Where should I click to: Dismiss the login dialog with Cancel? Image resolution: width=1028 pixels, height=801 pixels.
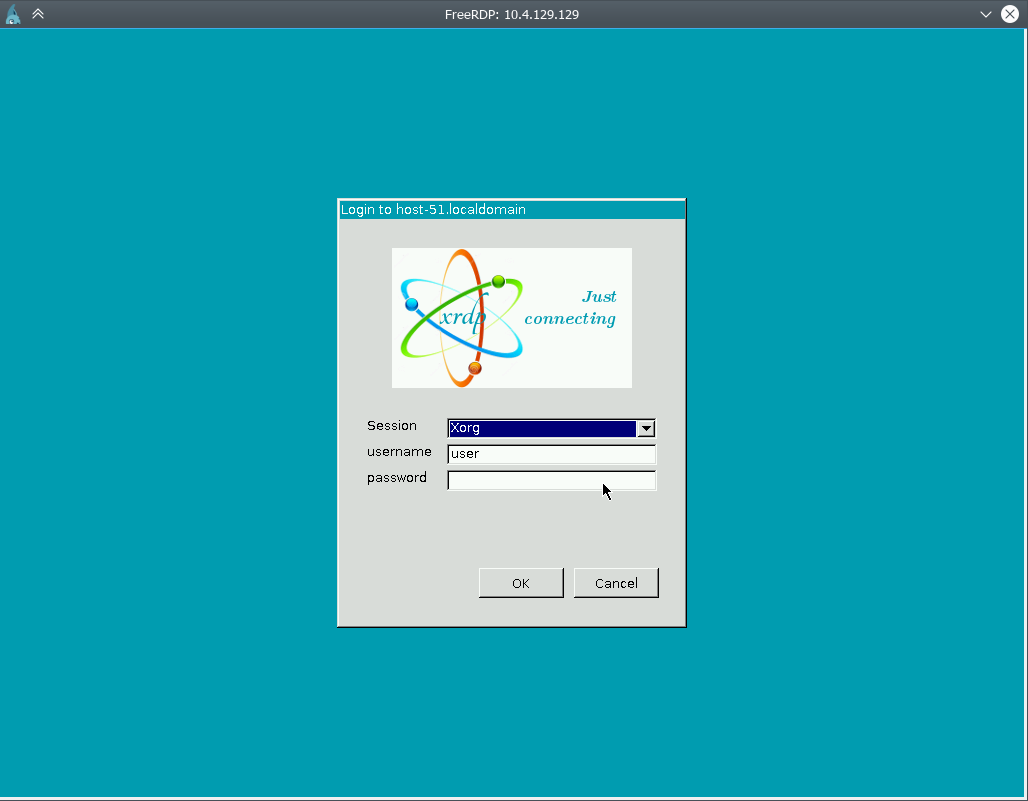pyautogui.click(x=616, y=583)
